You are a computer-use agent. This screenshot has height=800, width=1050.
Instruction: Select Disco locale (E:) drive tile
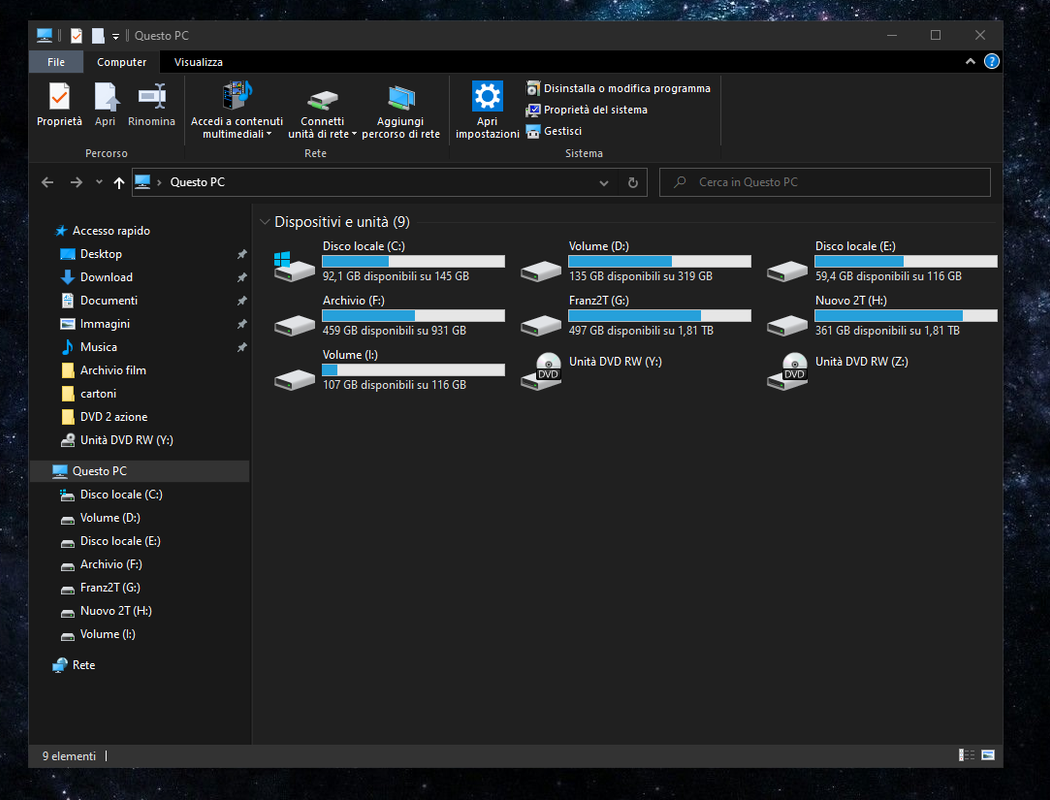pyautogui.click(x=882, y=261)
